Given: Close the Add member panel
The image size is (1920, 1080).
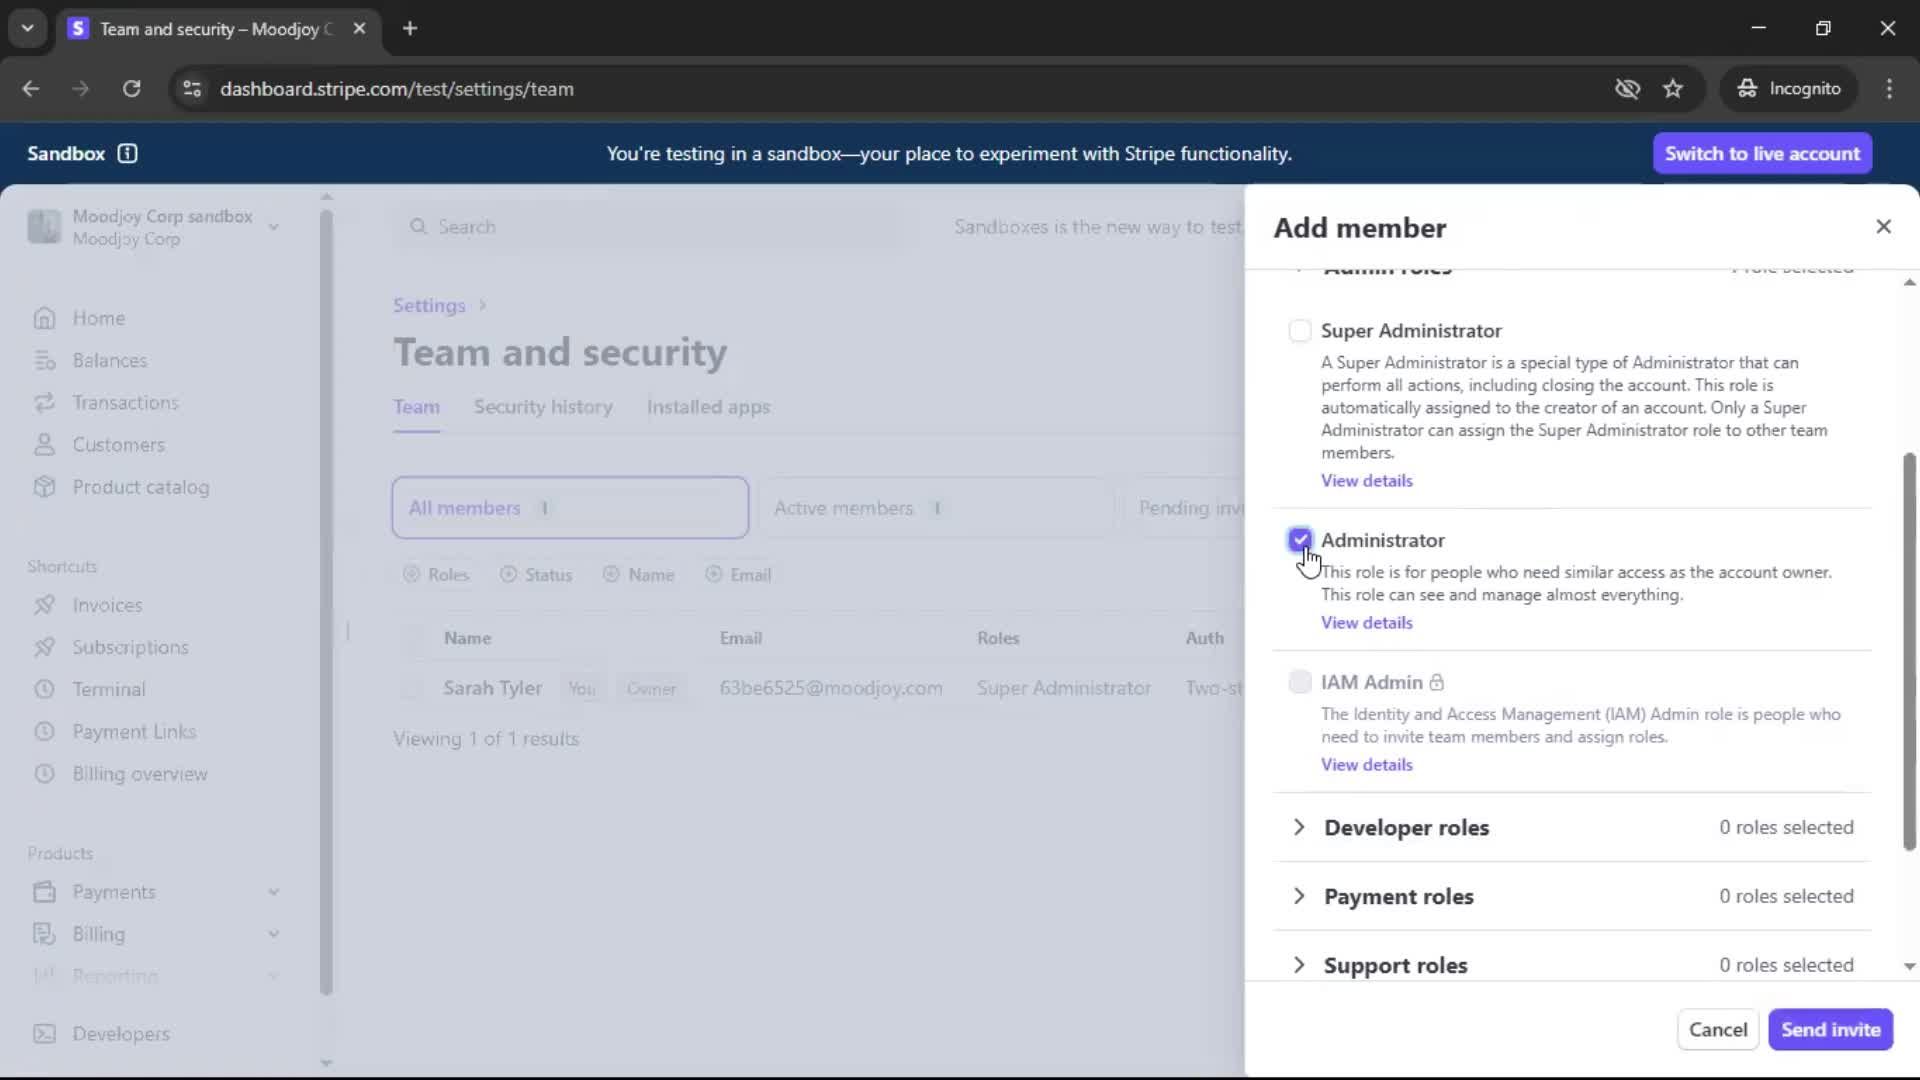Looking at the screenshot, I should point(1883,227).
